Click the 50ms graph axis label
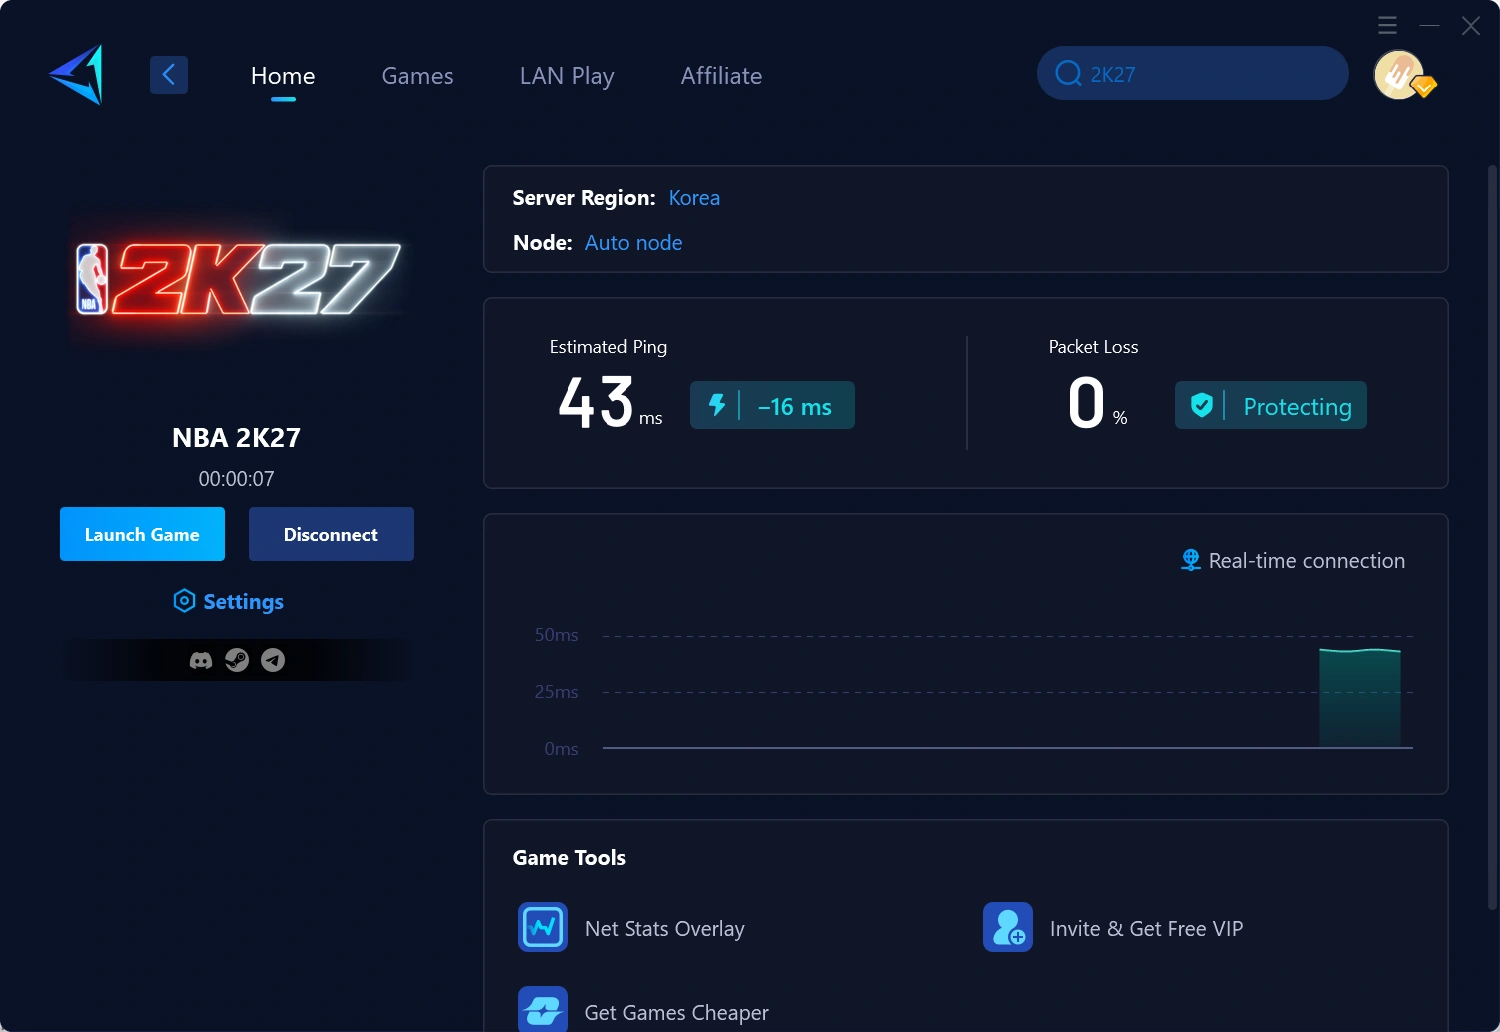This screenshot has height=1032, width=1500. click(x=556, y=635)
